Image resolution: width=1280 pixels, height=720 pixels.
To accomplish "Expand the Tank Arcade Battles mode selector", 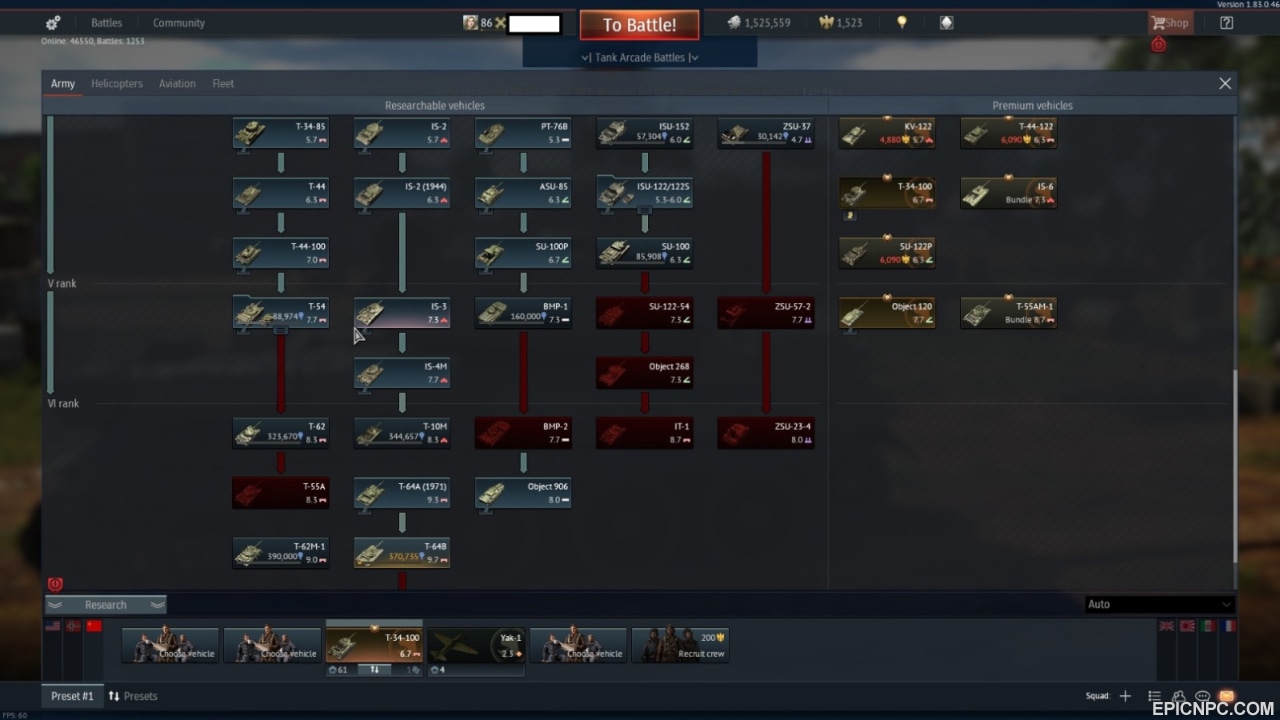I will (640, 57).
